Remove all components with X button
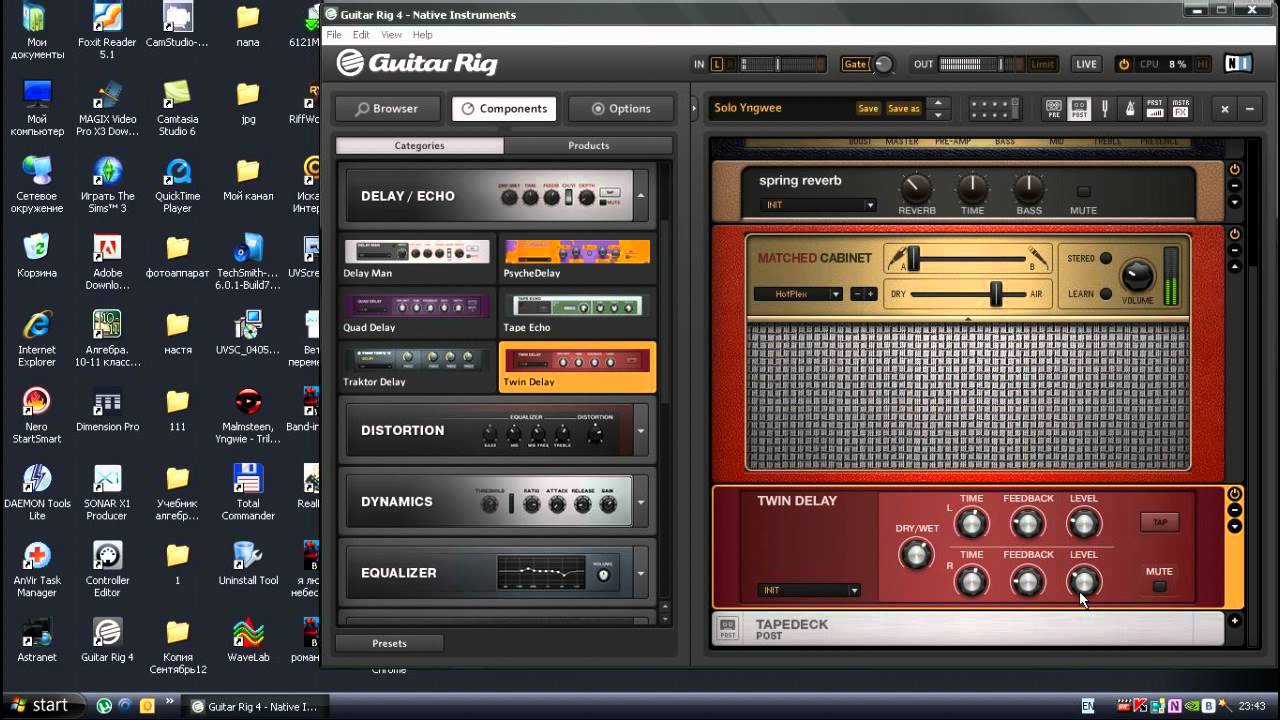1280x720 pixels. pos(1225,108)
